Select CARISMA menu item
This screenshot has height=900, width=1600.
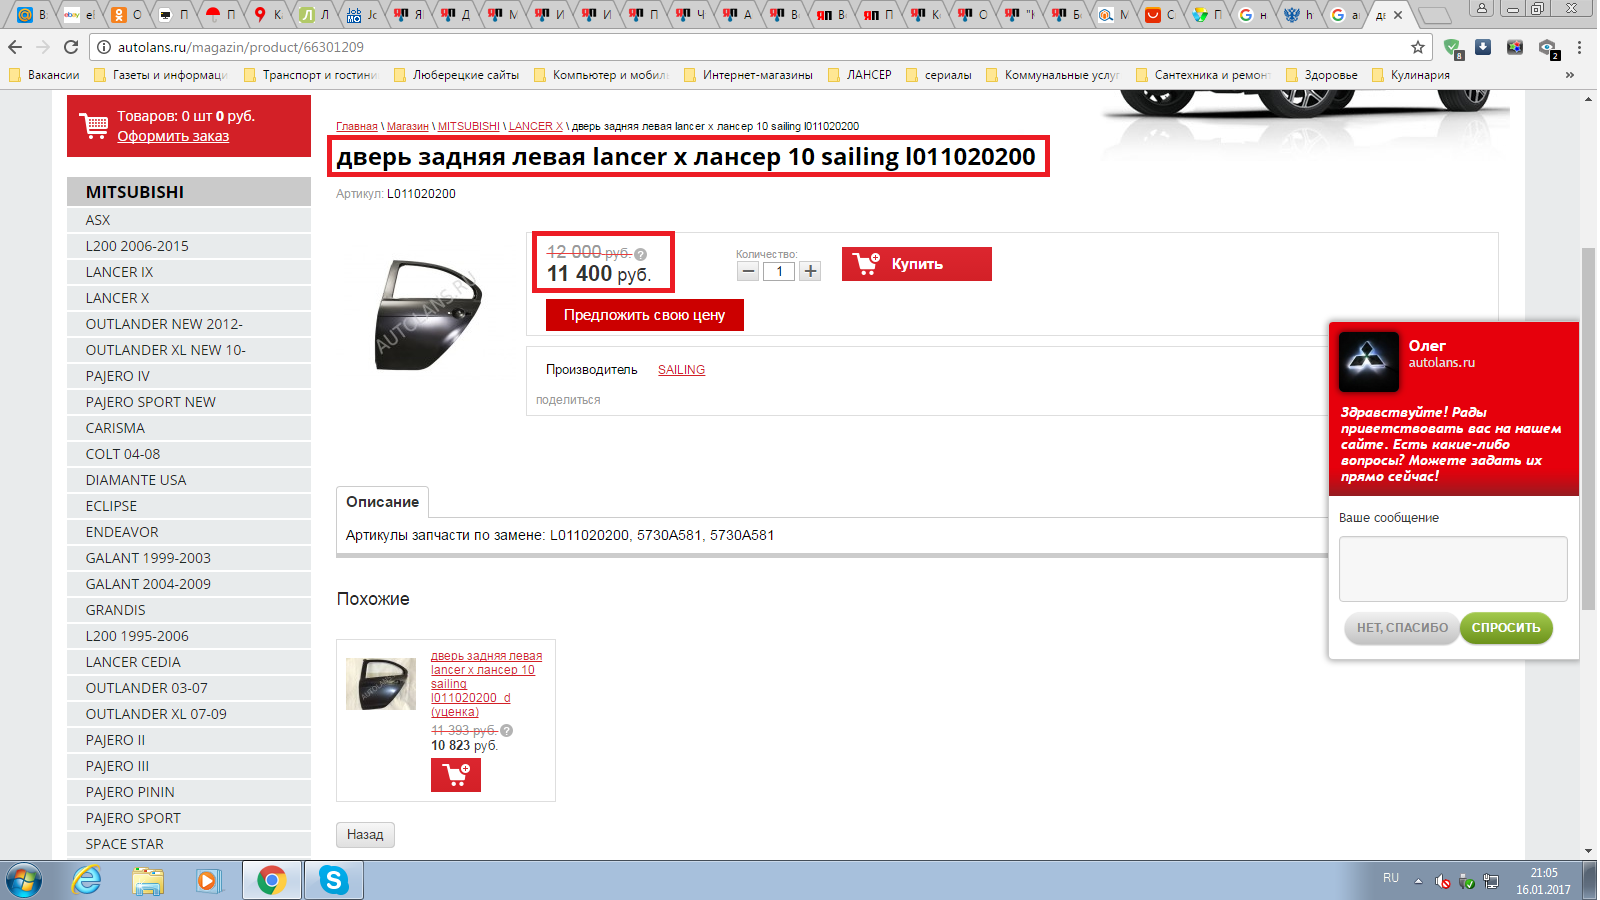coord(189,428)
